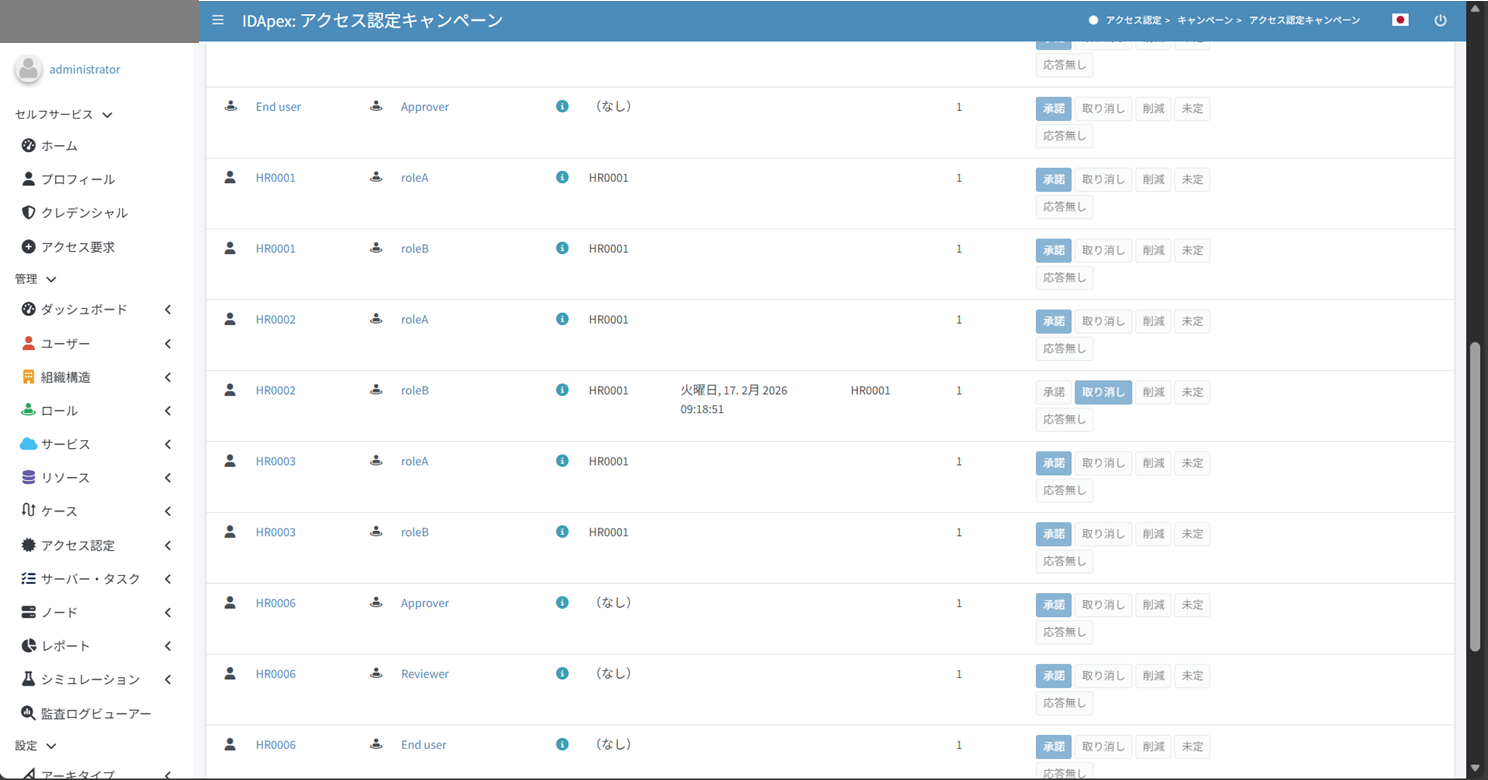Click the role icon beside HR0006 Approver
This screenshot has width=1488, height=780.
(376, 603)
